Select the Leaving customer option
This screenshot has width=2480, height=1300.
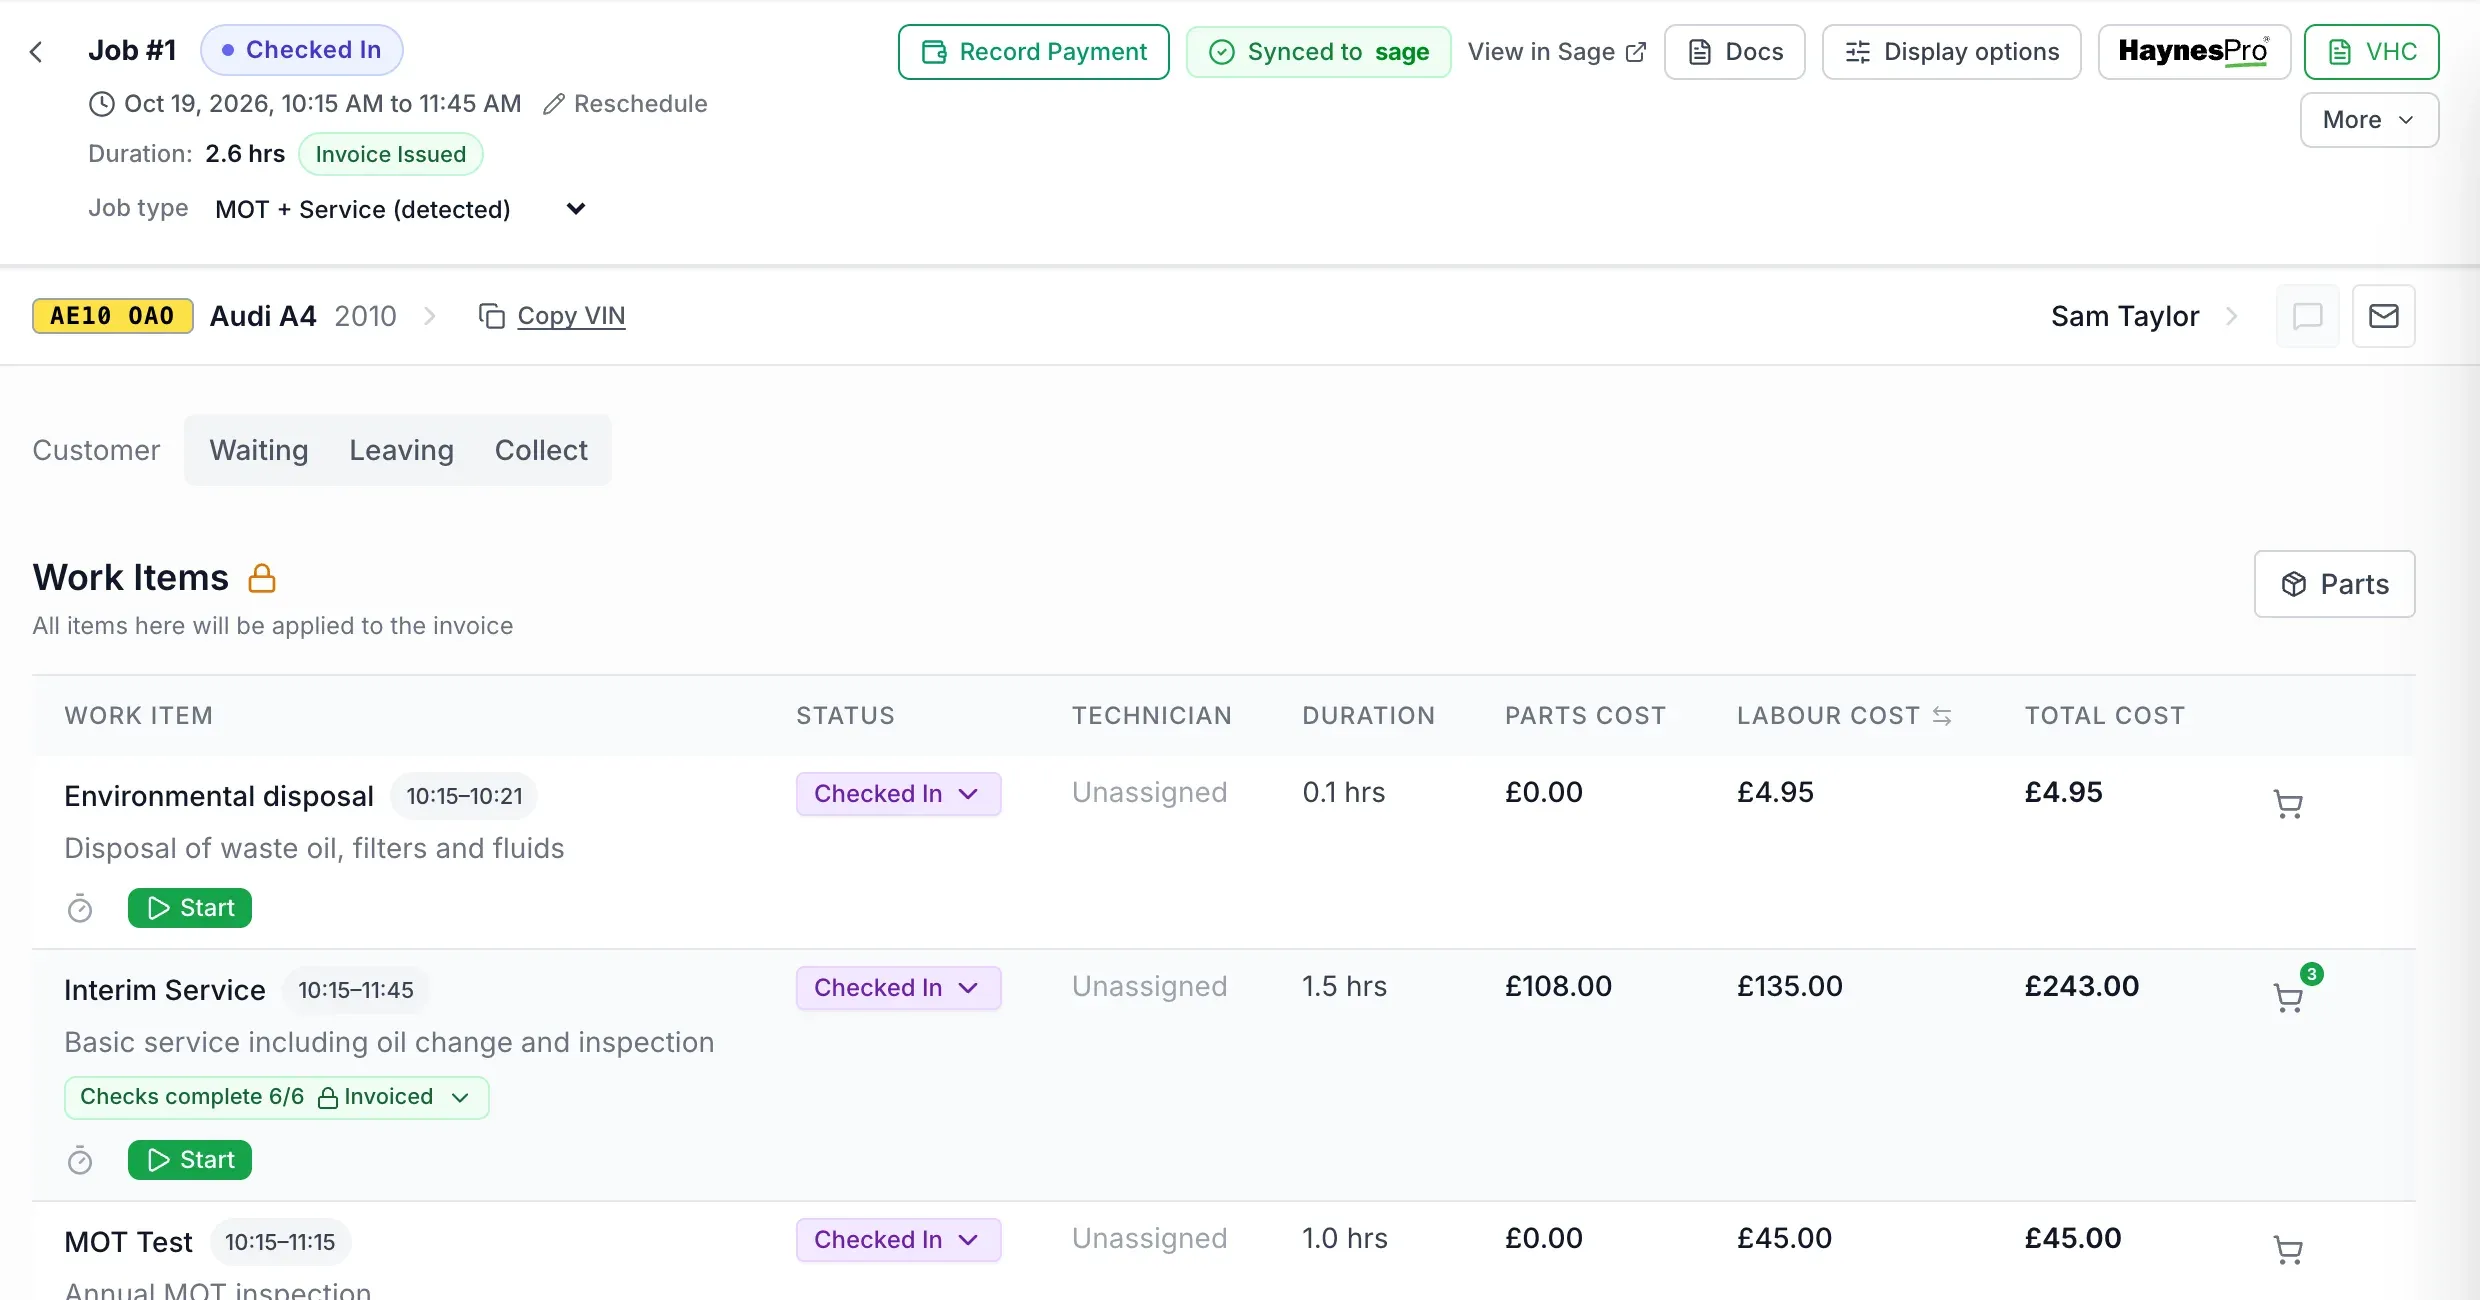401,450
